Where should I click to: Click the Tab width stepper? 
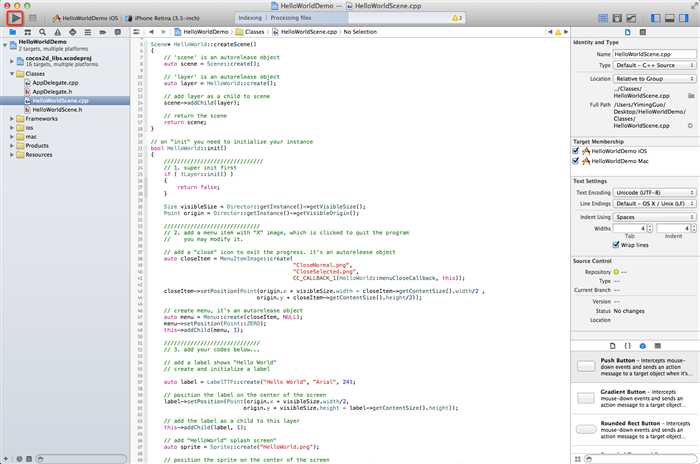650,228
